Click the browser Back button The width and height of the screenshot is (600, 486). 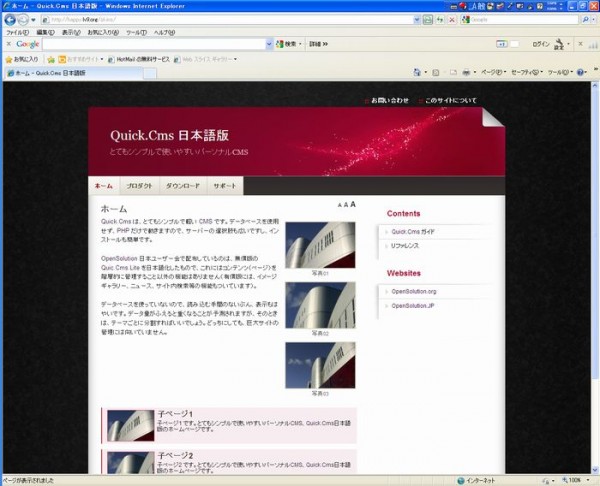10,19
